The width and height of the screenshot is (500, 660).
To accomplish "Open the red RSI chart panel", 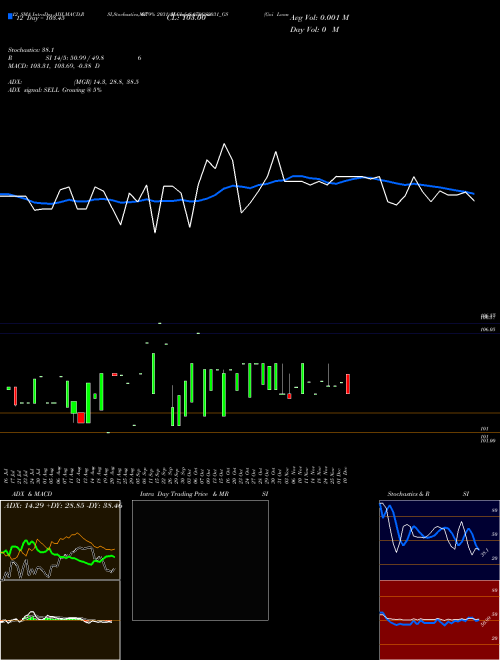I will click(439, 620).
